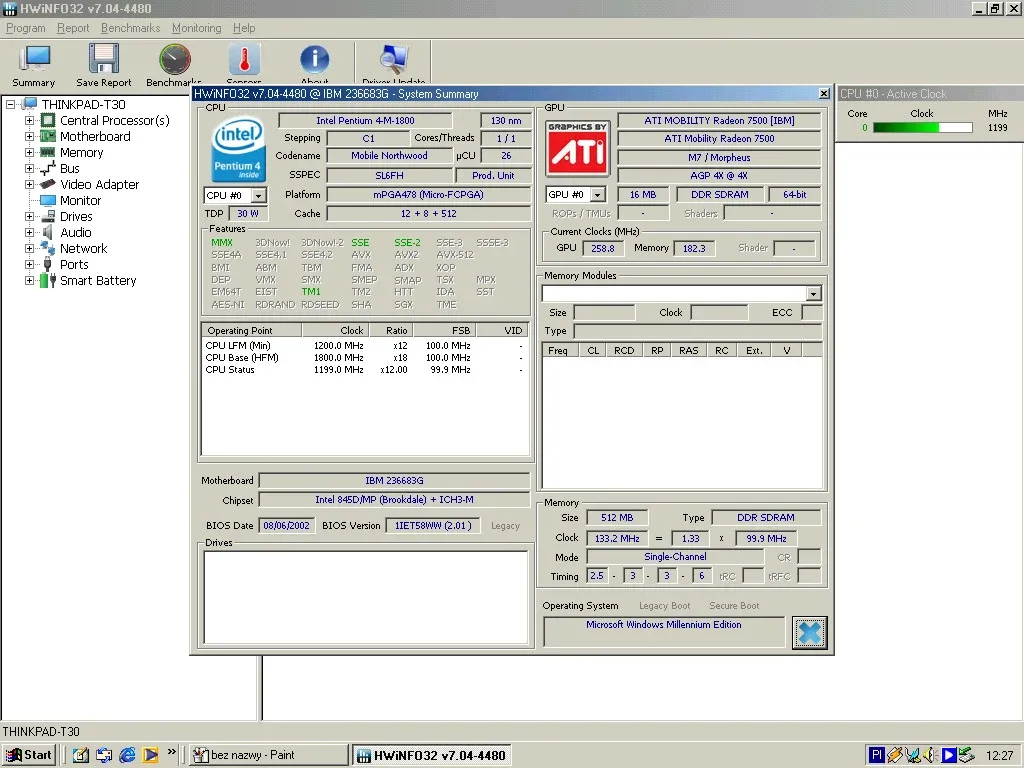The image size is (1024, 768).
Task: Click the HWiNFO32 taskbar button
Action: (432, 755)
